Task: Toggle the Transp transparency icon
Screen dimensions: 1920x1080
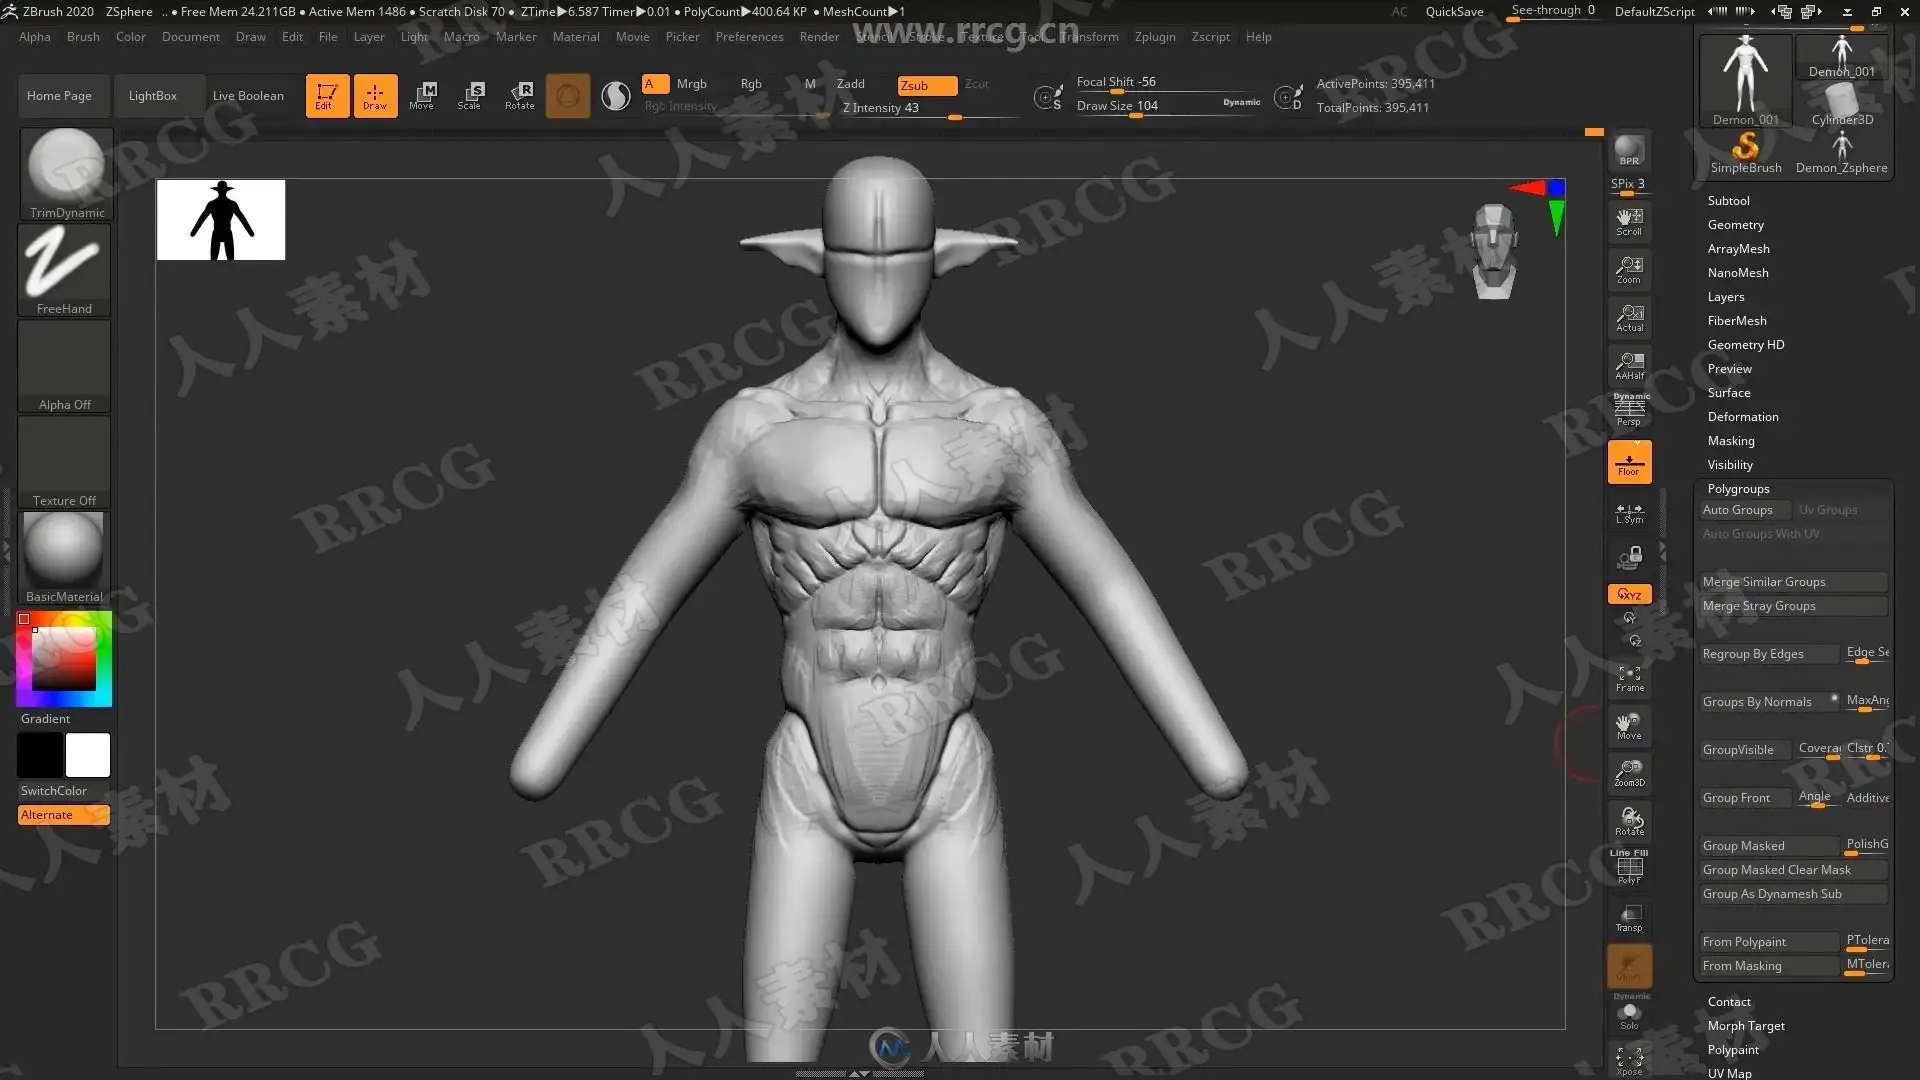Action: pos(1629,918)
